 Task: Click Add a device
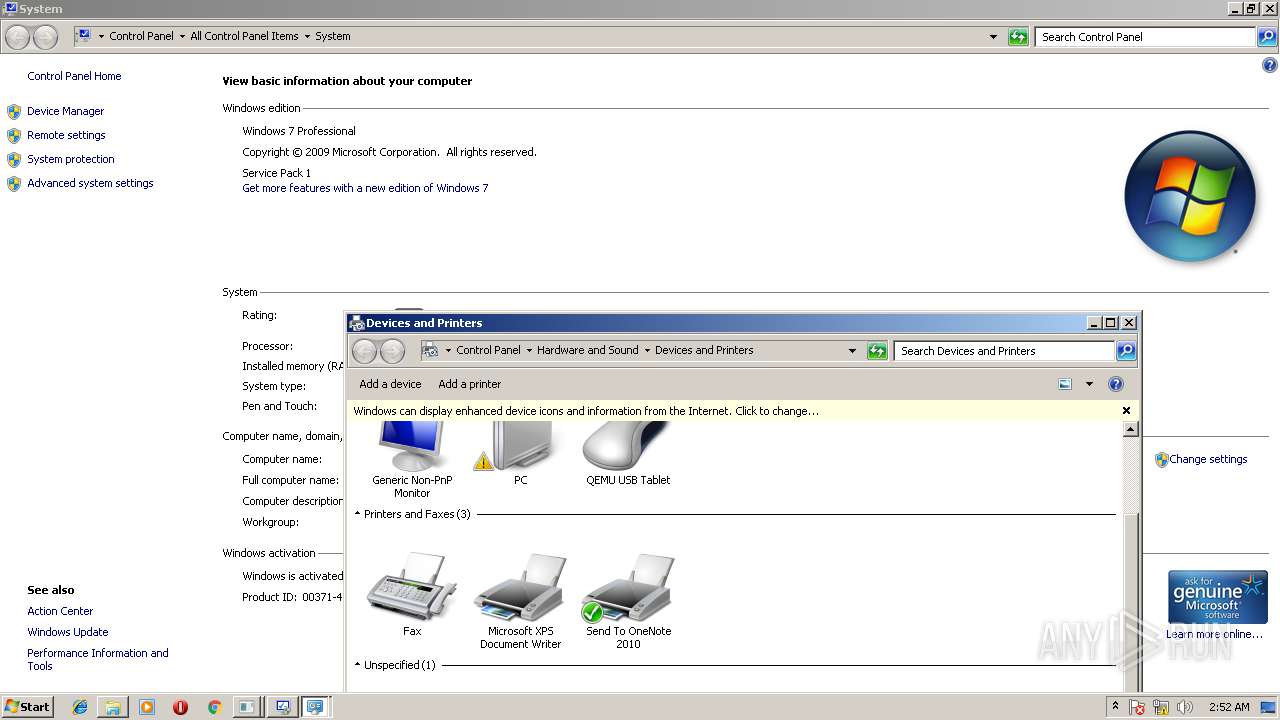pyautogui.click(x=390, y=384)
